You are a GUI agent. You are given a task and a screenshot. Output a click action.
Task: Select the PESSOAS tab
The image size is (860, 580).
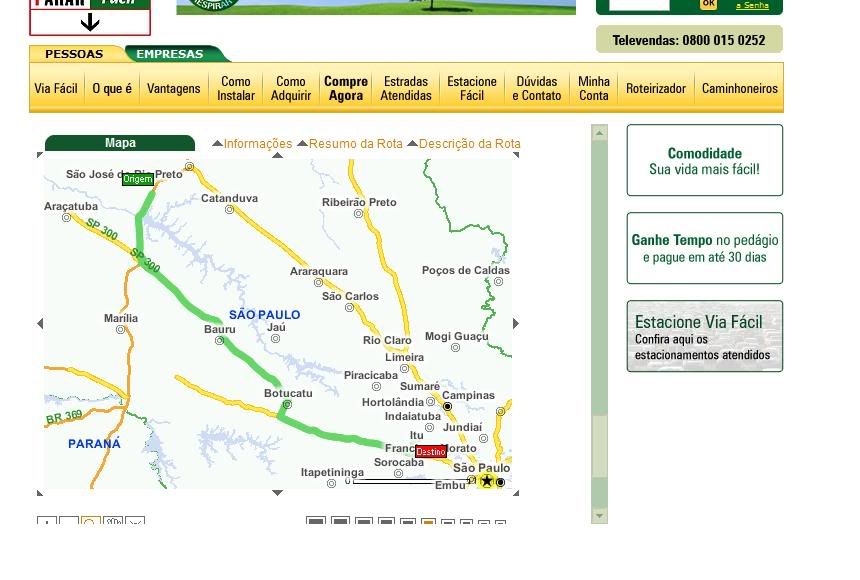(74, 54)
